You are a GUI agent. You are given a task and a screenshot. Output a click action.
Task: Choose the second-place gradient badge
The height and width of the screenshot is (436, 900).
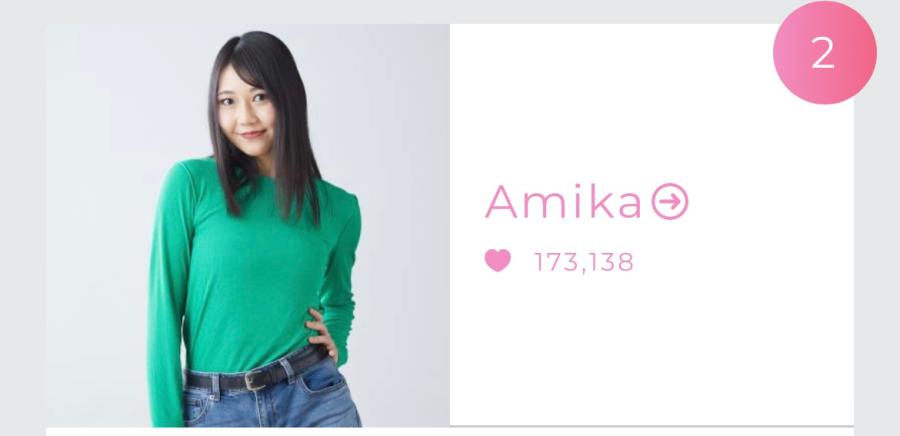click(825, 52)
